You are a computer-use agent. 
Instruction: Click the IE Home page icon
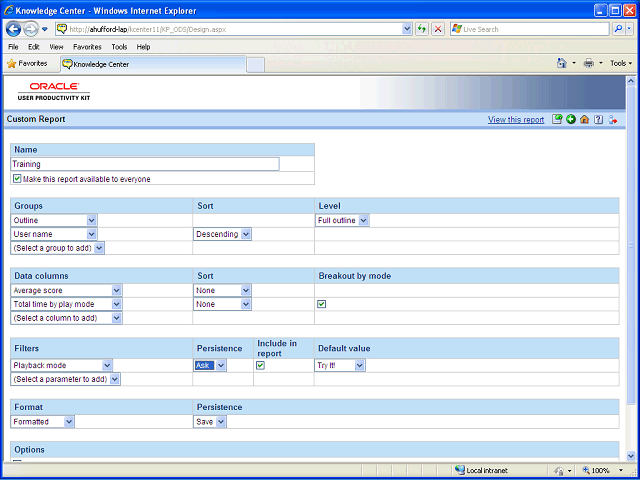[x=562, y=63]
